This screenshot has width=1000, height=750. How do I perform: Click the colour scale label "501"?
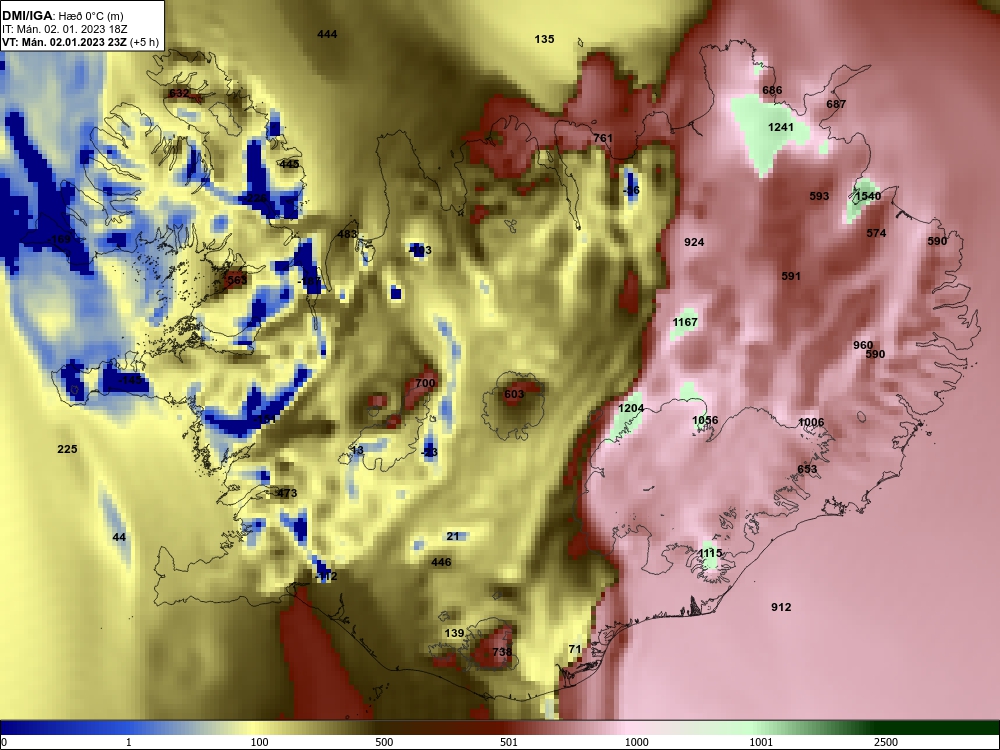[509, 742]
